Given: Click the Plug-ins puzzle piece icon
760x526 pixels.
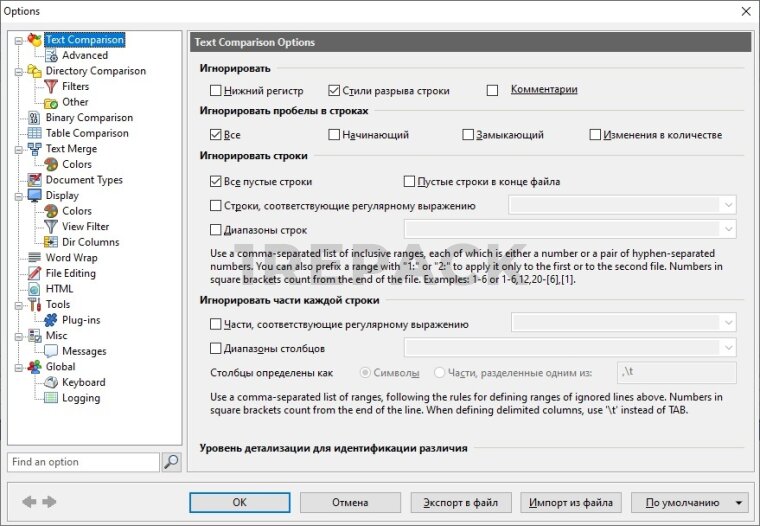Looking at the screenshot, I should (x=50, y=320).
